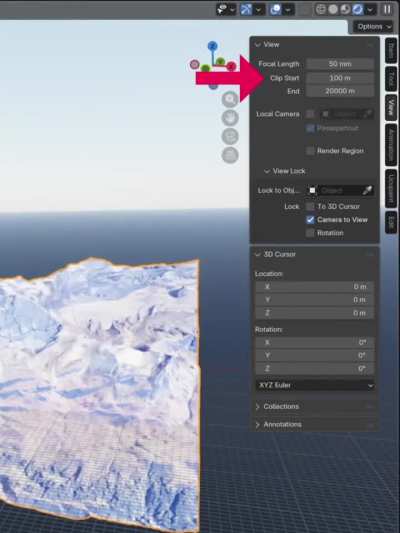
Task: Click the 3D Cursor Location X field
Action: coord(315,287)
